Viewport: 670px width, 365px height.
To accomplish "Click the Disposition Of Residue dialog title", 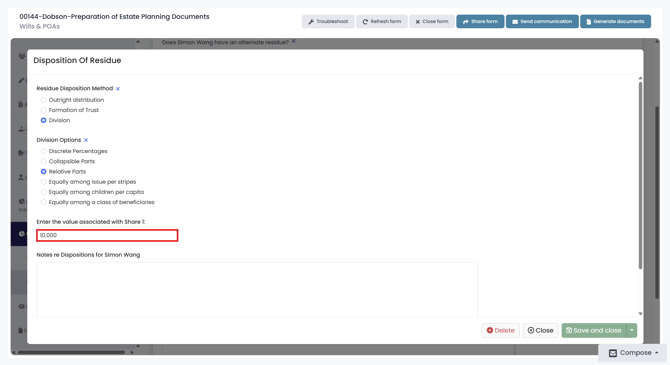I will click(77, 60).
